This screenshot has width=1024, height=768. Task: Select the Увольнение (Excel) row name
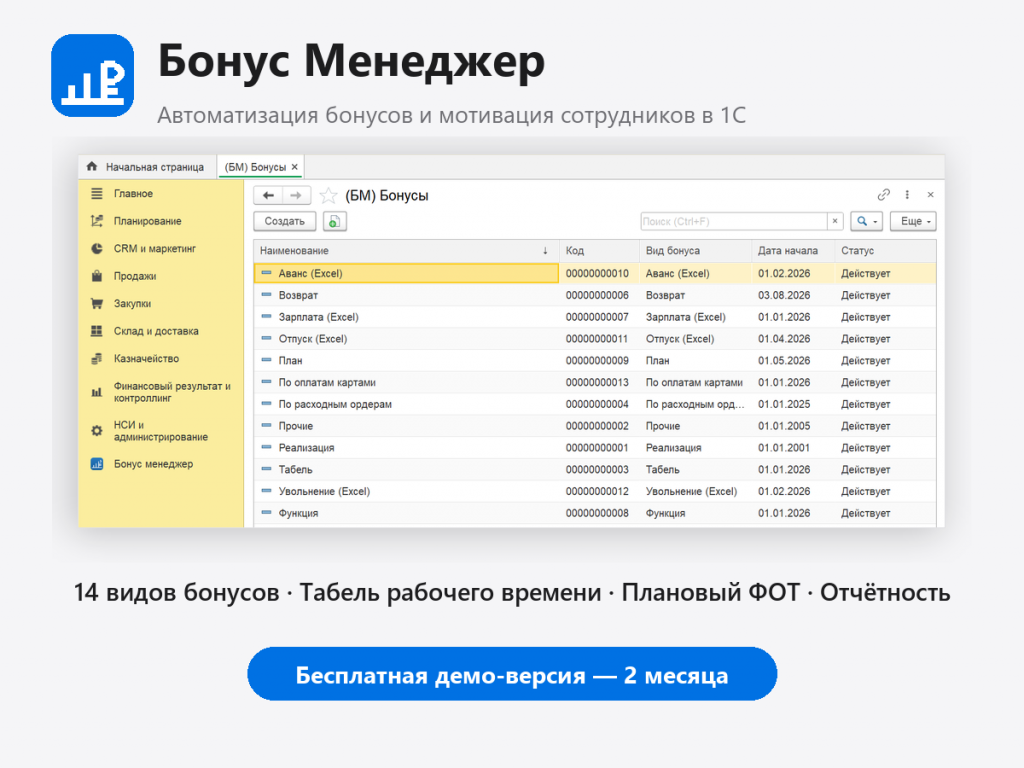[324, 491]
